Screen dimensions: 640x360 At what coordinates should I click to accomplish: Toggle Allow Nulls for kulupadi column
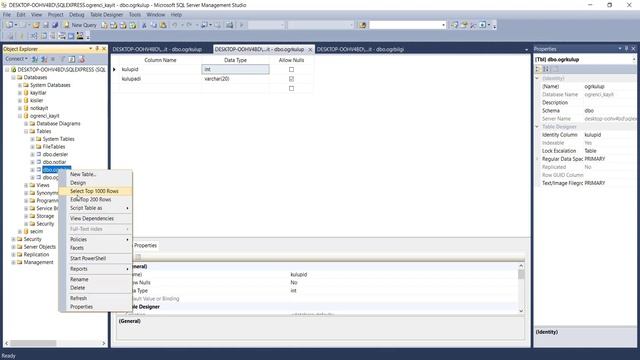[x=291, y=79]
